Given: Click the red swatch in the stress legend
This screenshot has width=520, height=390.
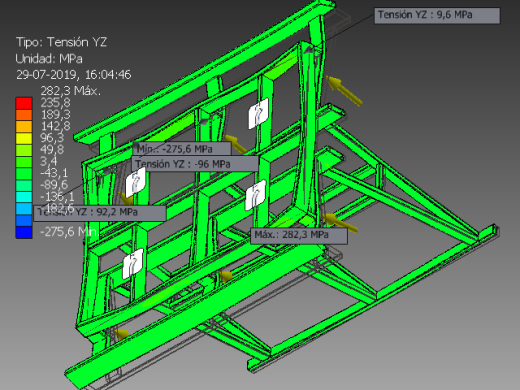Looking at the screenshot, I should pyautogui.click(x=24, y=103).
